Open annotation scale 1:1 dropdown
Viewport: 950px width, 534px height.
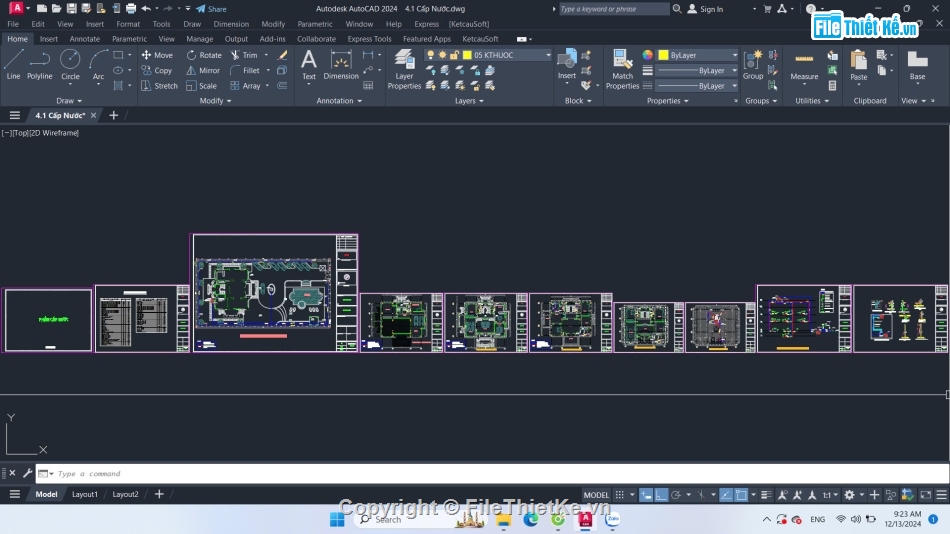(830, 495)
